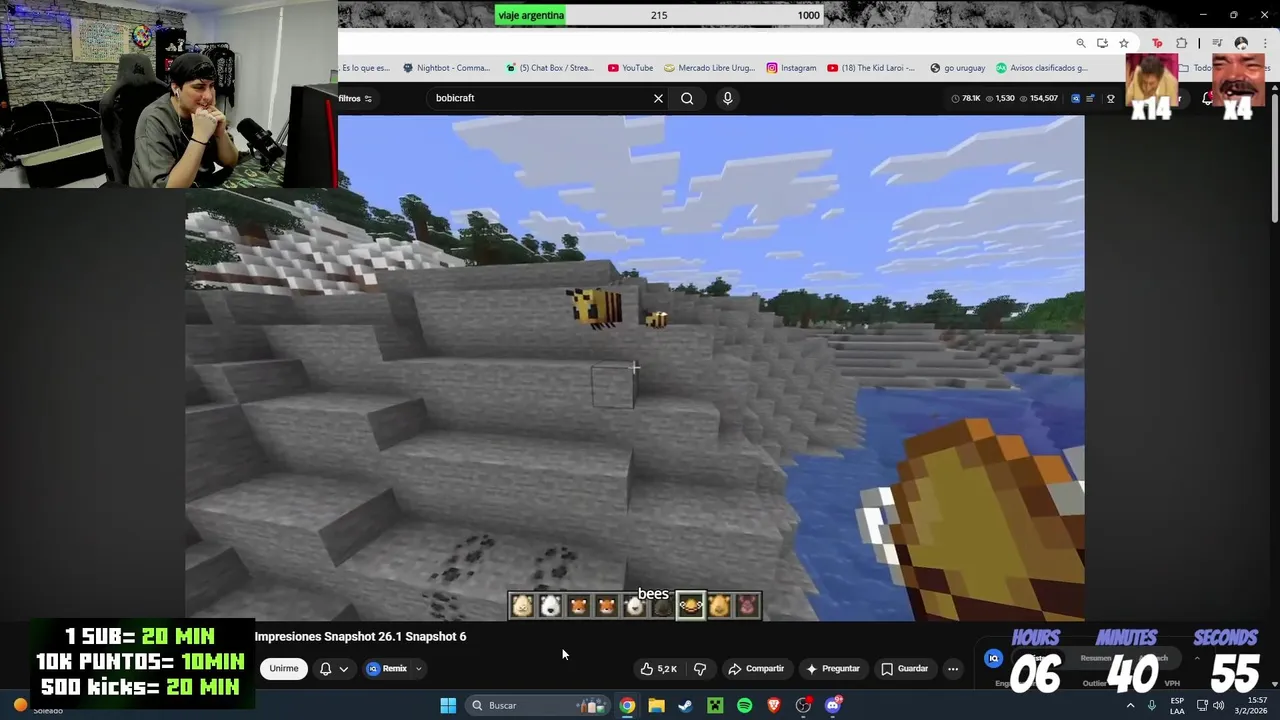
Task: Open the Instagram bookmark
Action: (x=791, y=68)
